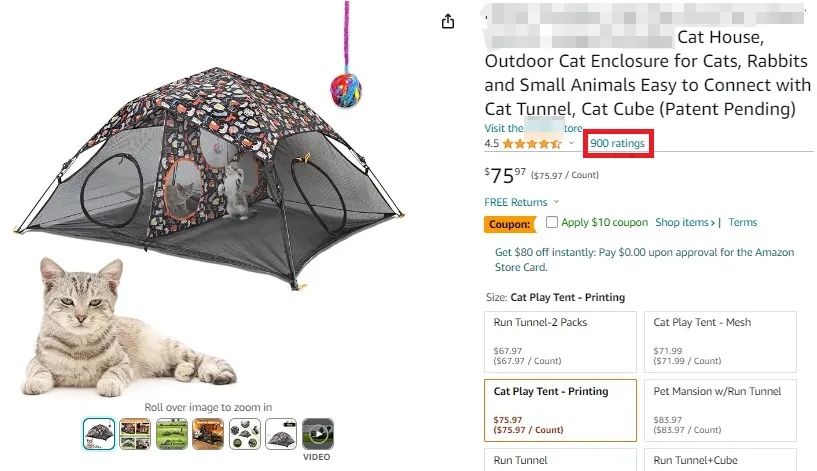Click the 4.5 star rating icons
817x471 pixels.
pos(532,144)
